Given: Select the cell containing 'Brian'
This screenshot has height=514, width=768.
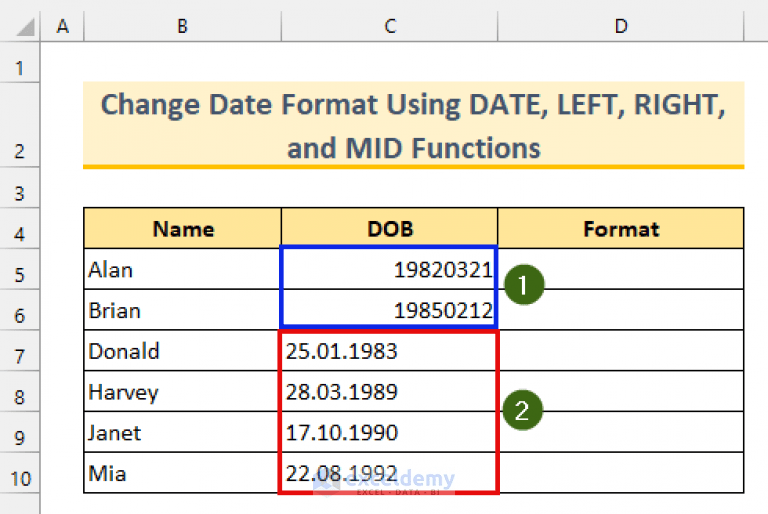Looking at the screenshot, I should click(x=183, y=310).
